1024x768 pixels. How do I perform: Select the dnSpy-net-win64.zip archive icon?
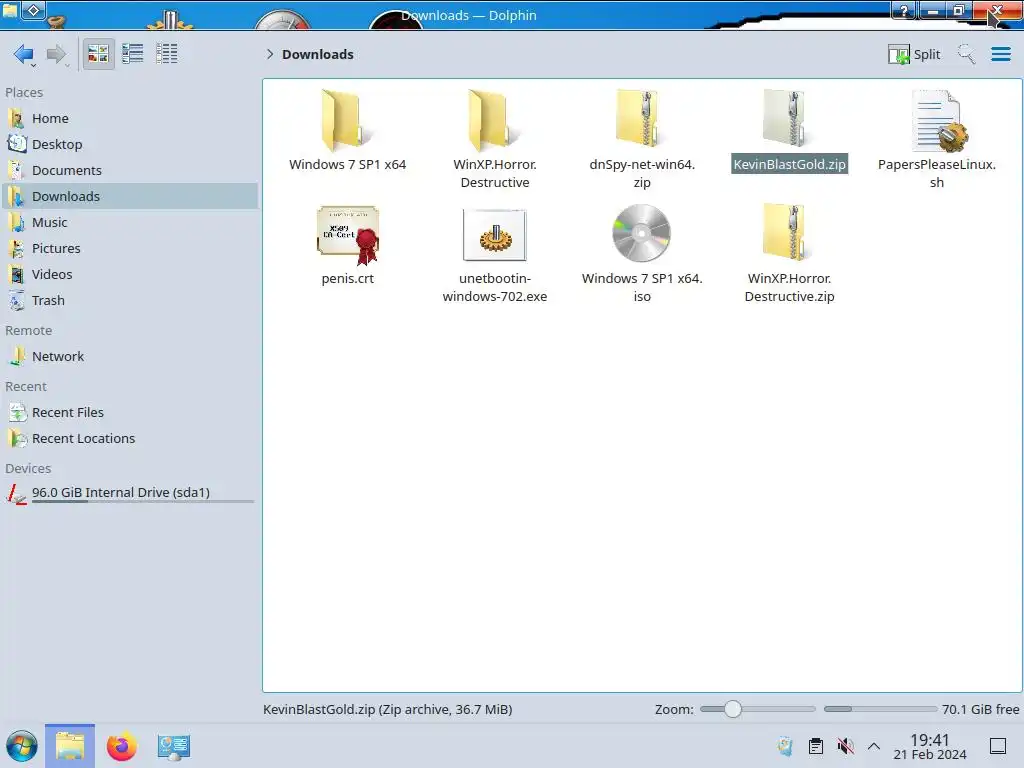tap(641, 118)
